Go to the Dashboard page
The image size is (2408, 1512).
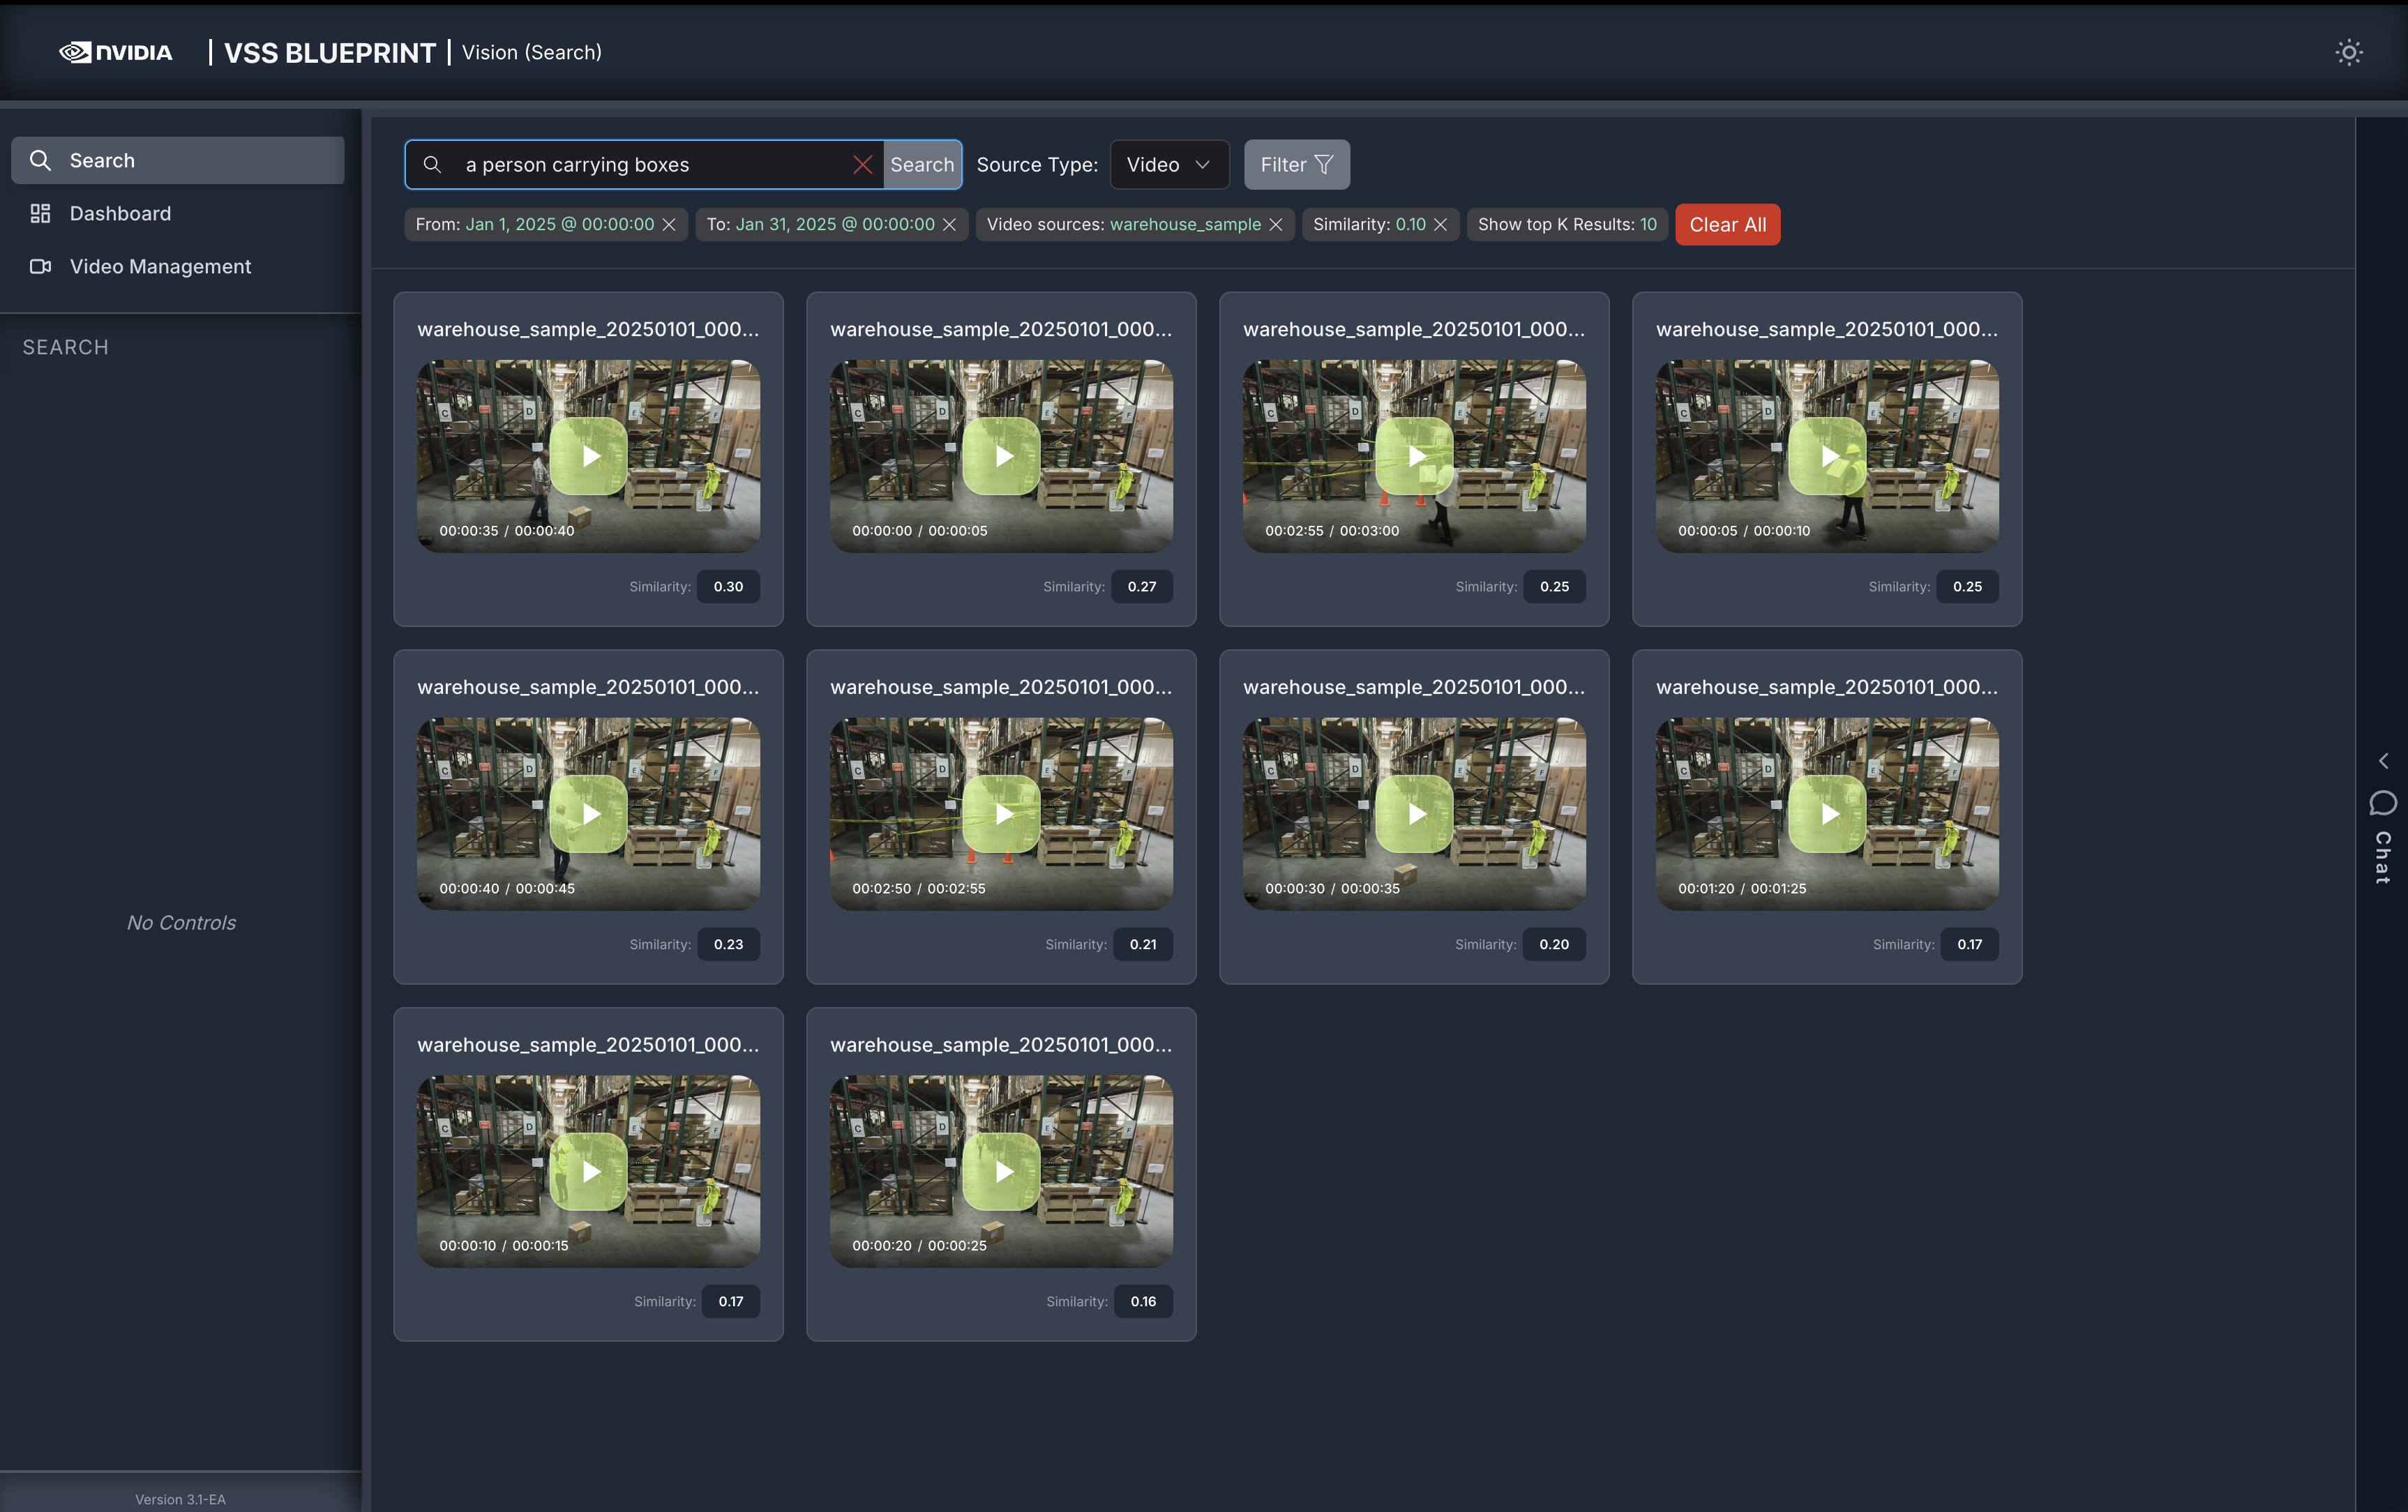point(120,214)
